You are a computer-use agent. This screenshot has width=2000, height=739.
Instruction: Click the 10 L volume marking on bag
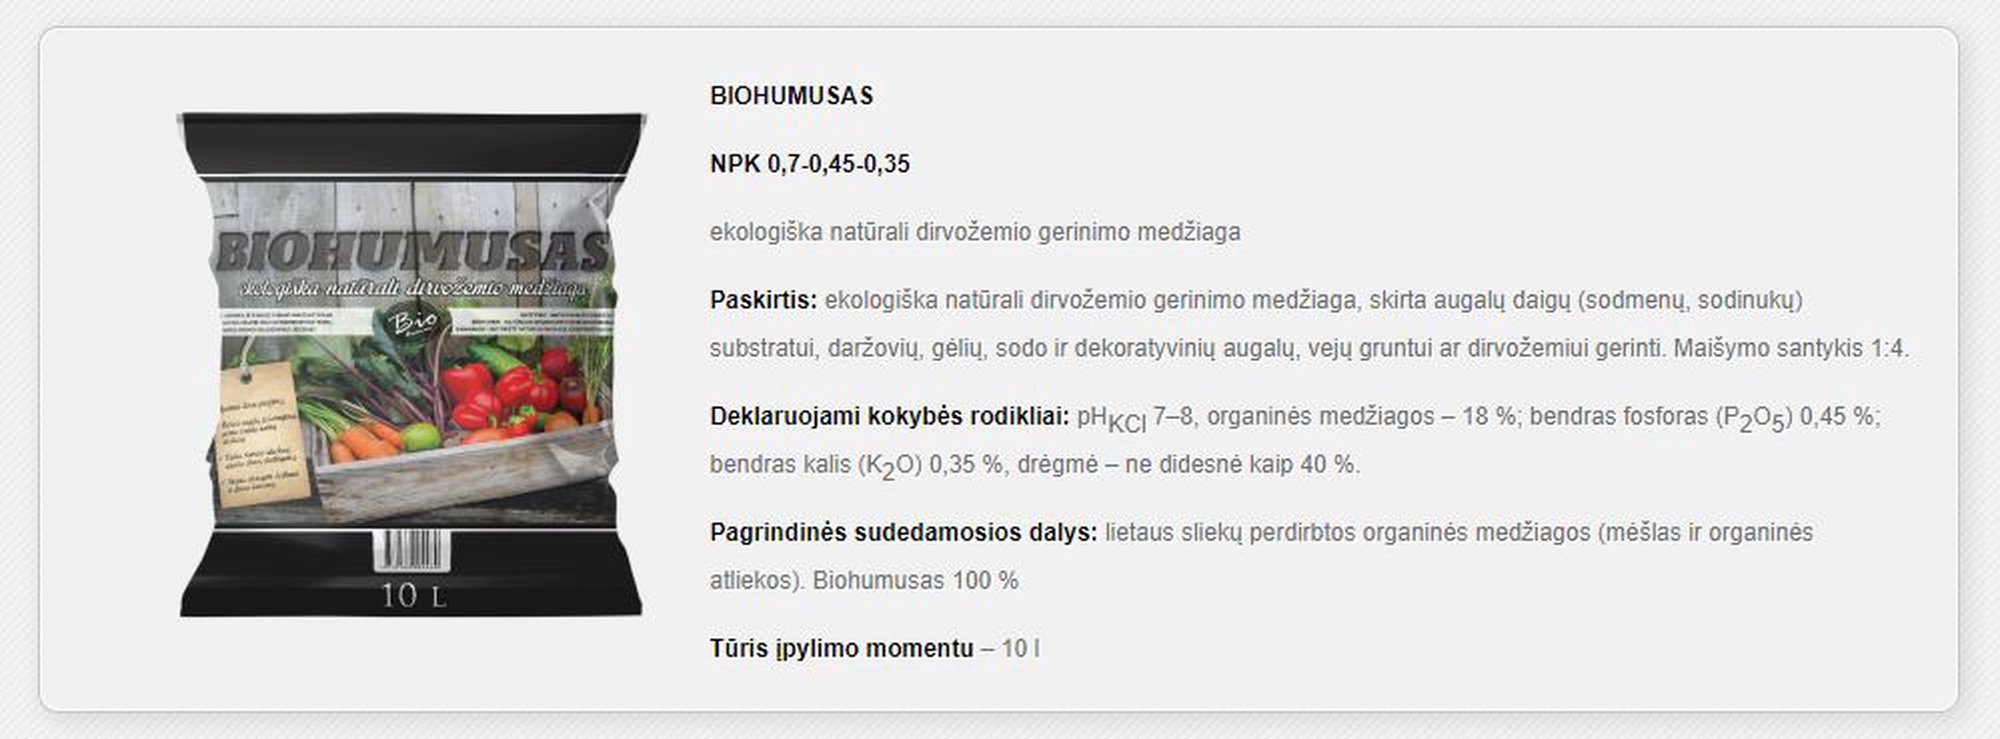pyautogui.click(x=412, y=596)
